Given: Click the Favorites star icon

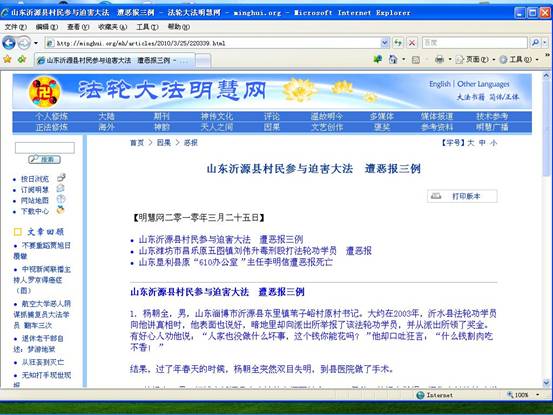Looking at the screenshot, I should (7, 59).
